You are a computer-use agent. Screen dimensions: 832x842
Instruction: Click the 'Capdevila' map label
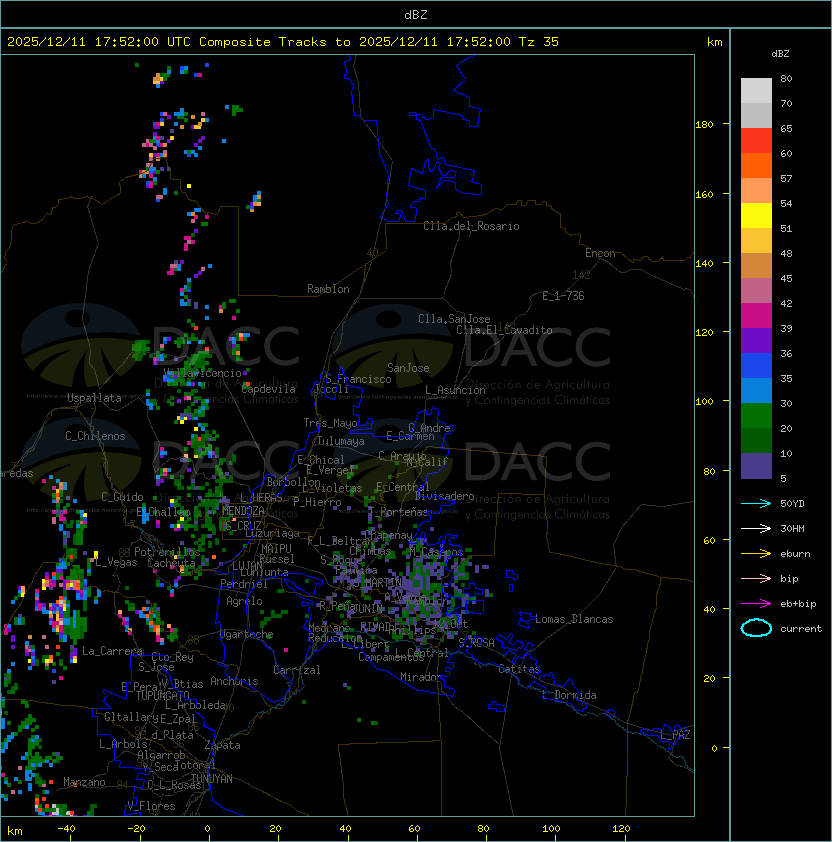tap(269, 389)
